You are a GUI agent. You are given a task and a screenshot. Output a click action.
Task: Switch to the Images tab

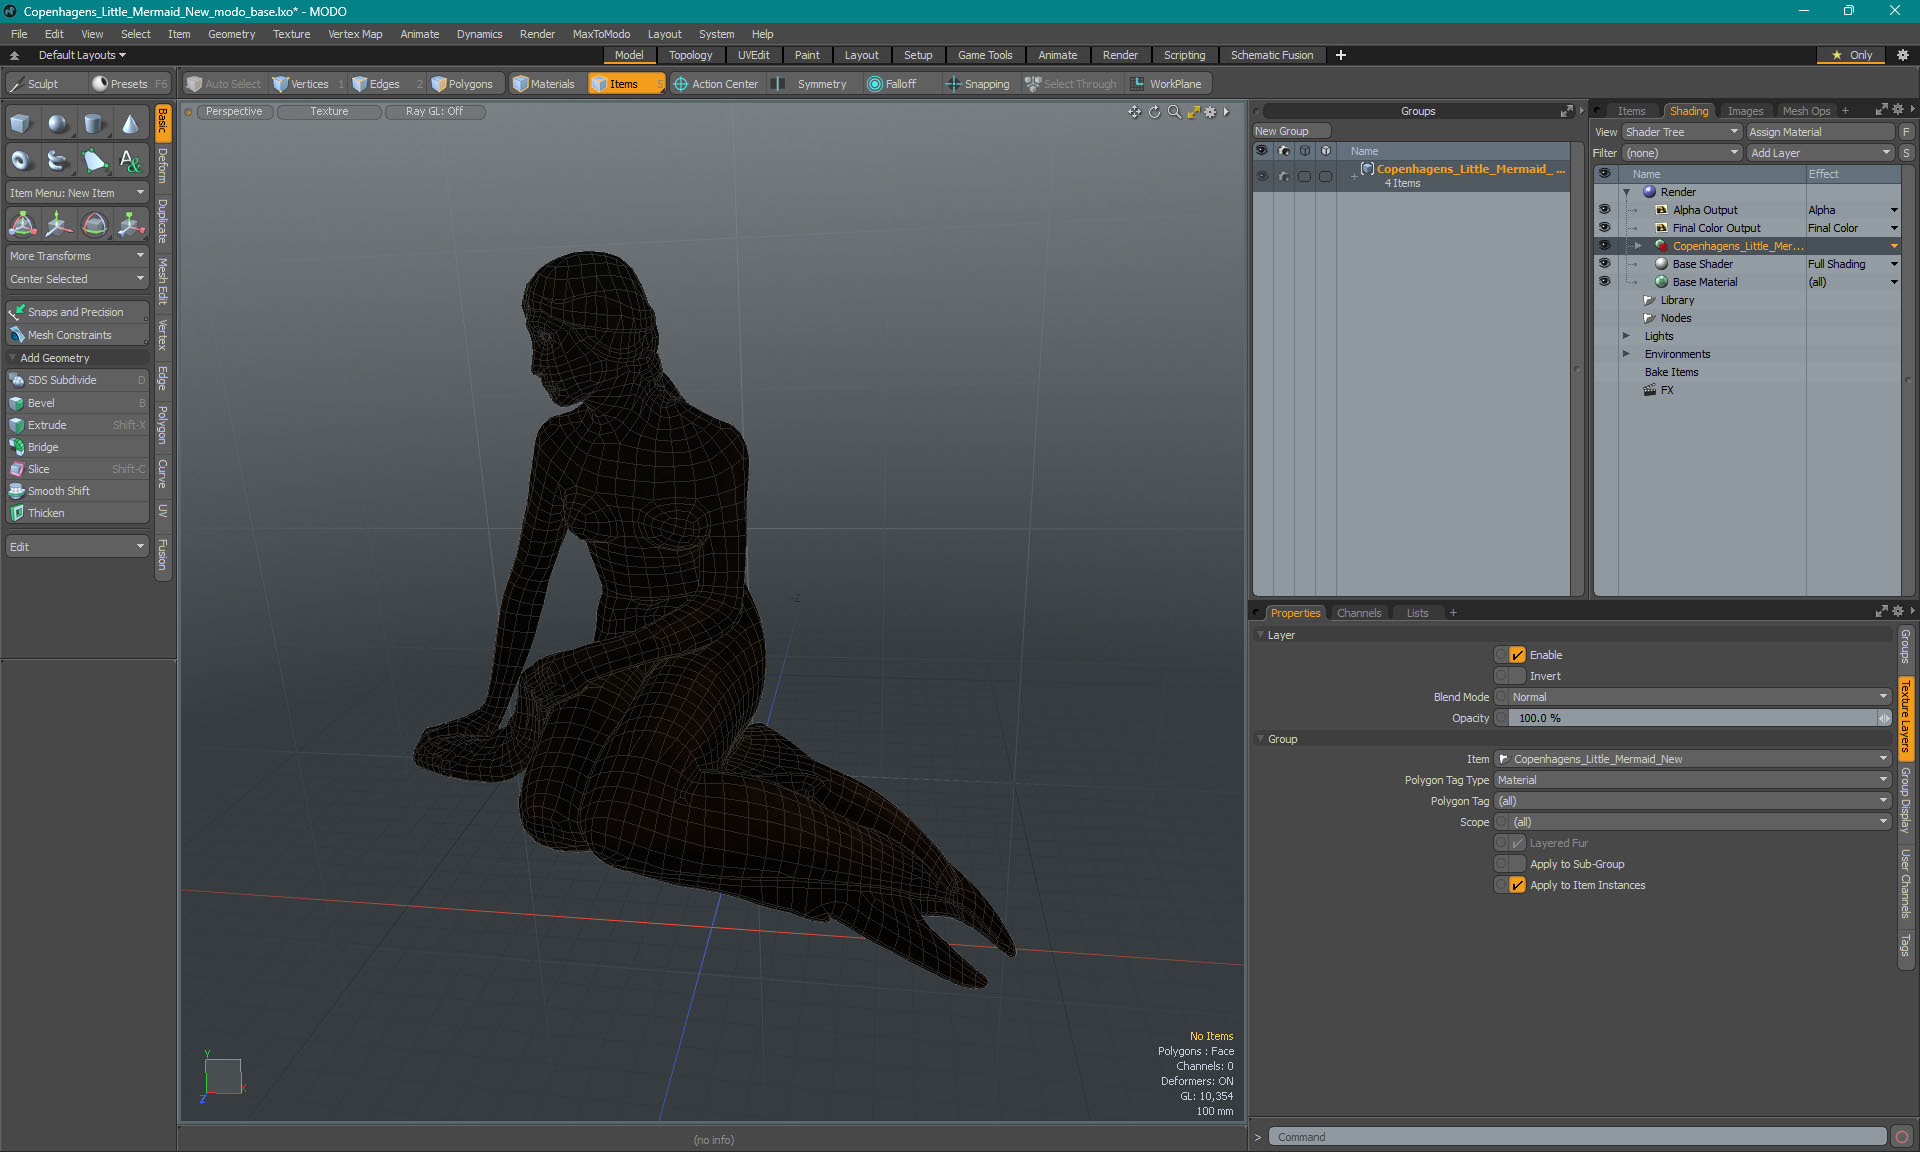[x=1745, y=111]
